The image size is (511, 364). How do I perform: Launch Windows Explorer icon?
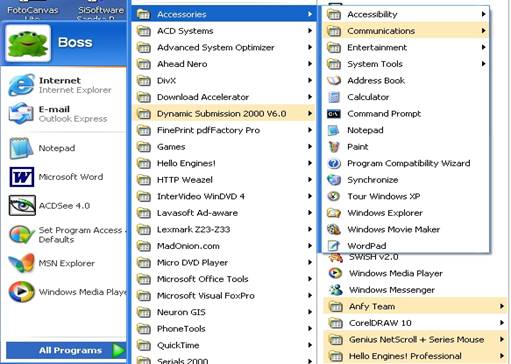(334, 213)
